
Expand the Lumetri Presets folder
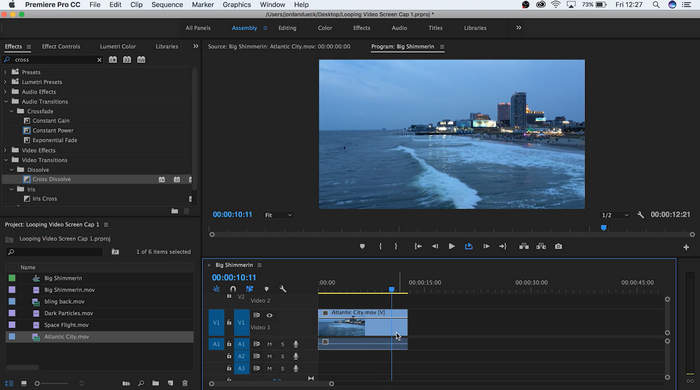click(5, 82)
